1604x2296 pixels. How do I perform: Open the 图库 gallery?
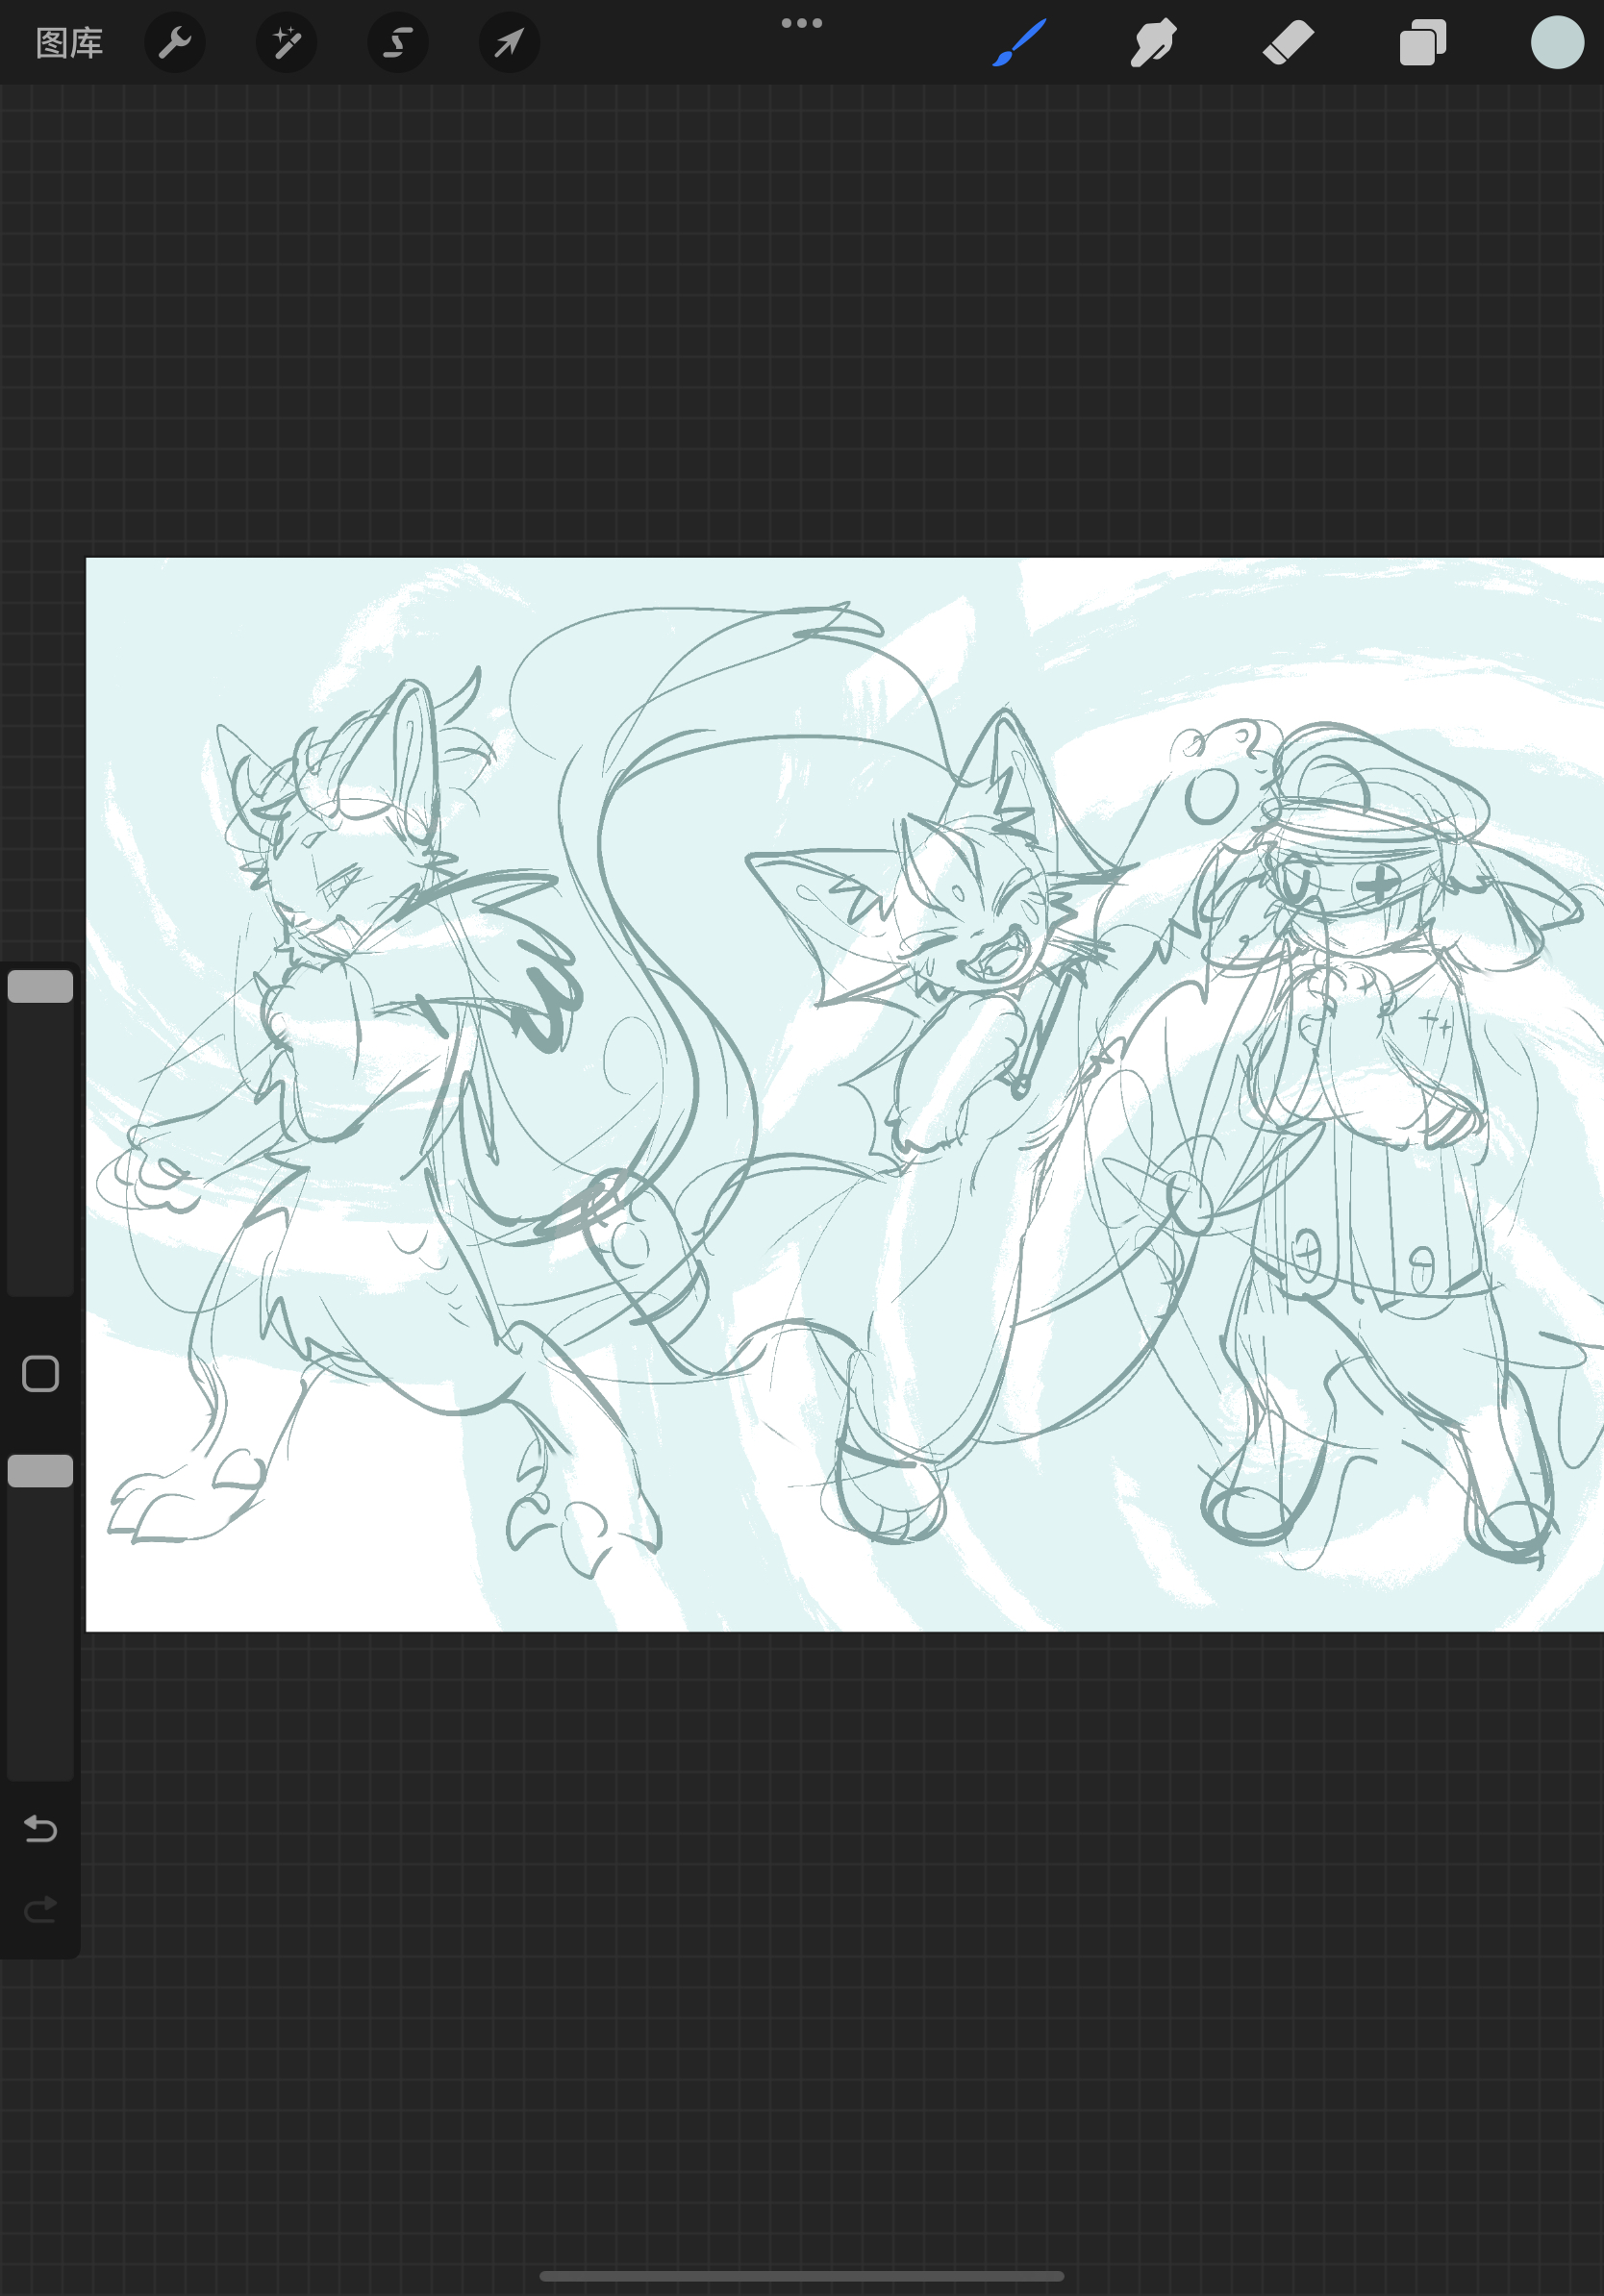pyautogui.click(x=69, y=43)
